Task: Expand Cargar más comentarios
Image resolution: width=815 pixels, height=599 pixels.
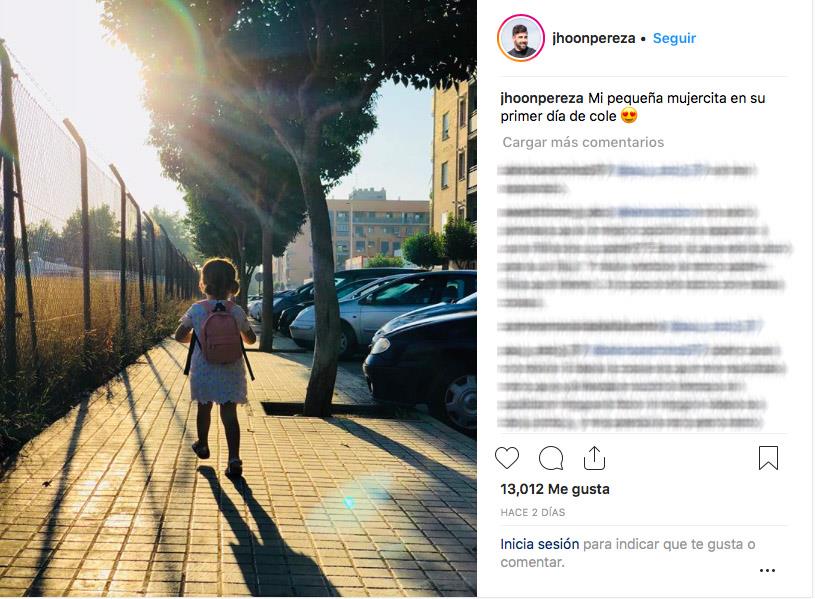Action: tap(583, 142)
